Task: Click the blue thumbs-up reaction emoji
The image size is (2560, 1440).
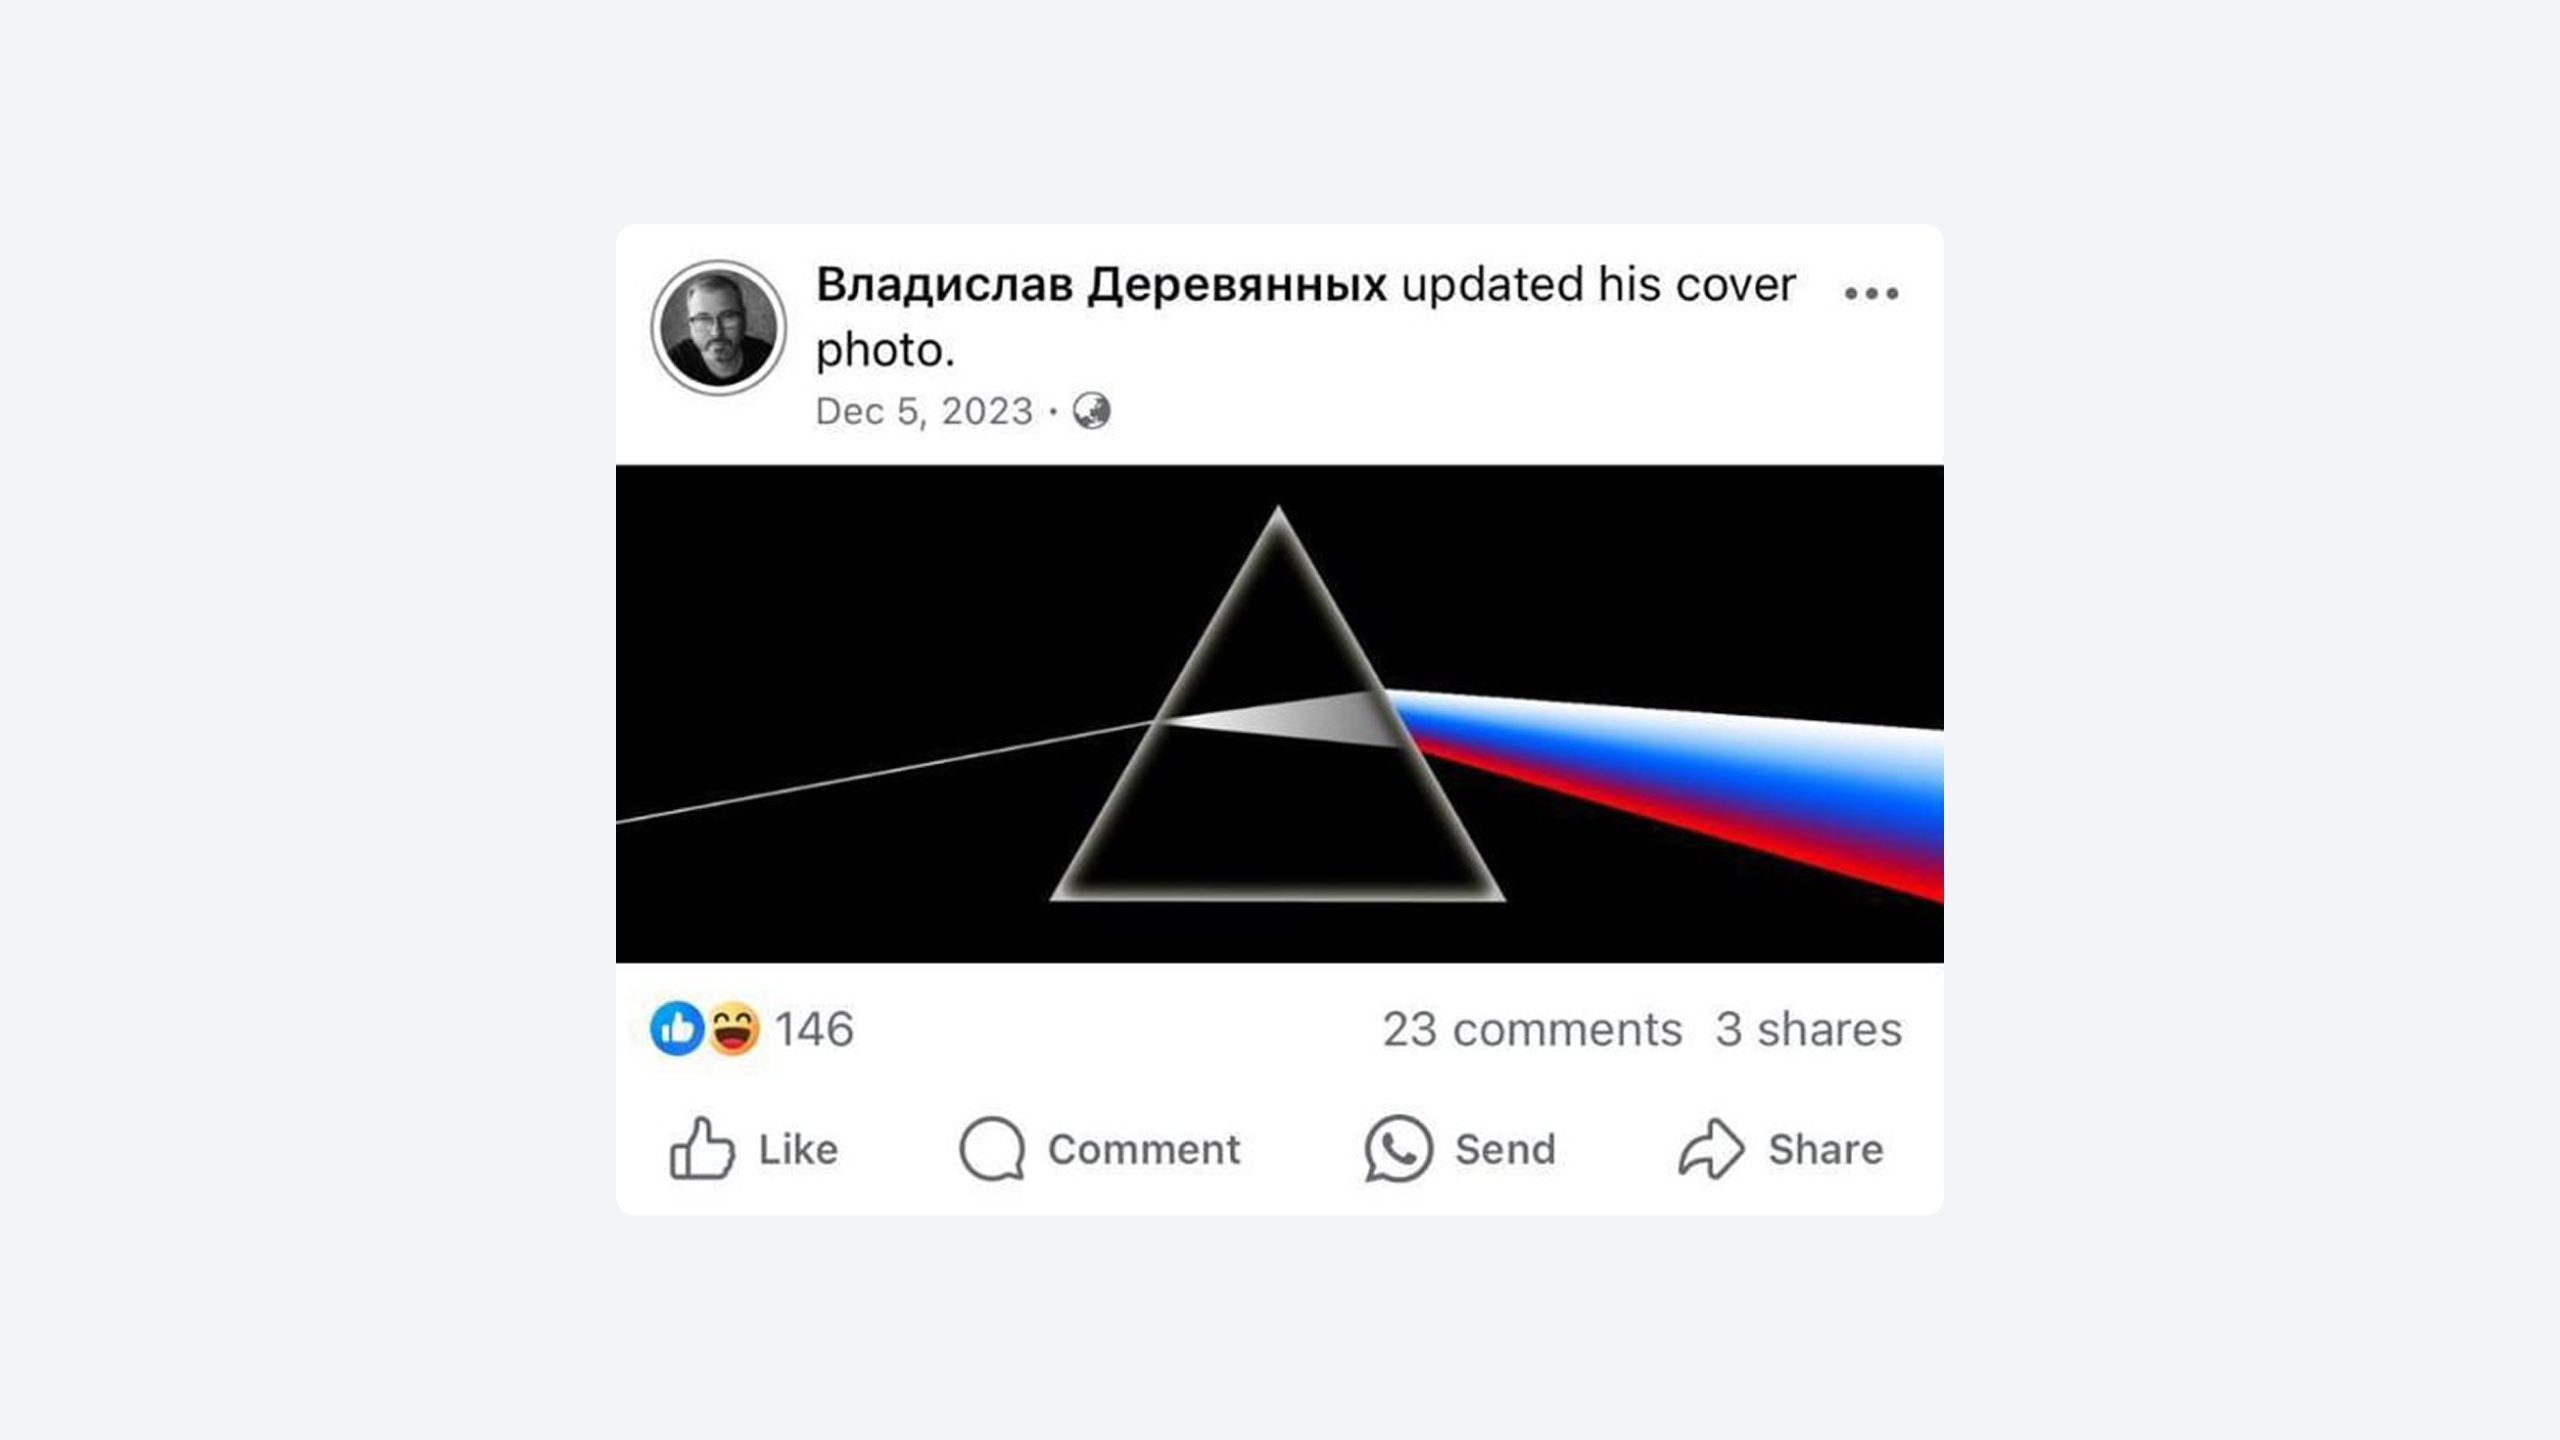Action: tap(677, 1028)
